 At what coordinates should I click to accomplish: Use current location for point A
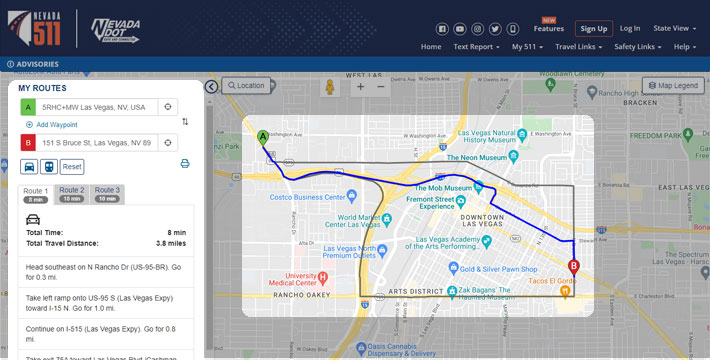tap(168, 107)
